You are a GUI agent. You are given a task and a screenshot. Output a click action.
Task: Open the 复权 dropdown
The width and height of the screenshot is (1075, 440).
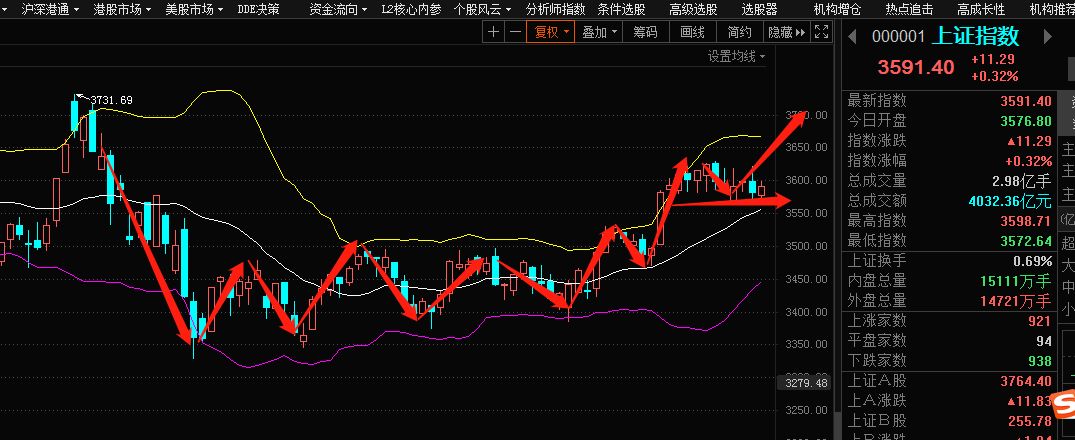551,32
